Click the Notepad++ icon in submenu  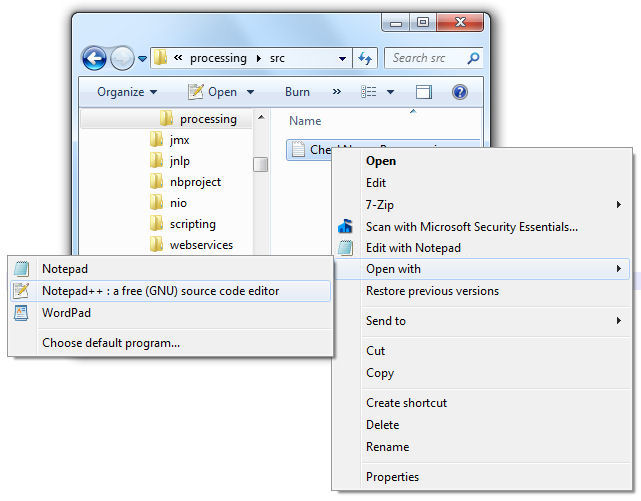coord(21,291)
